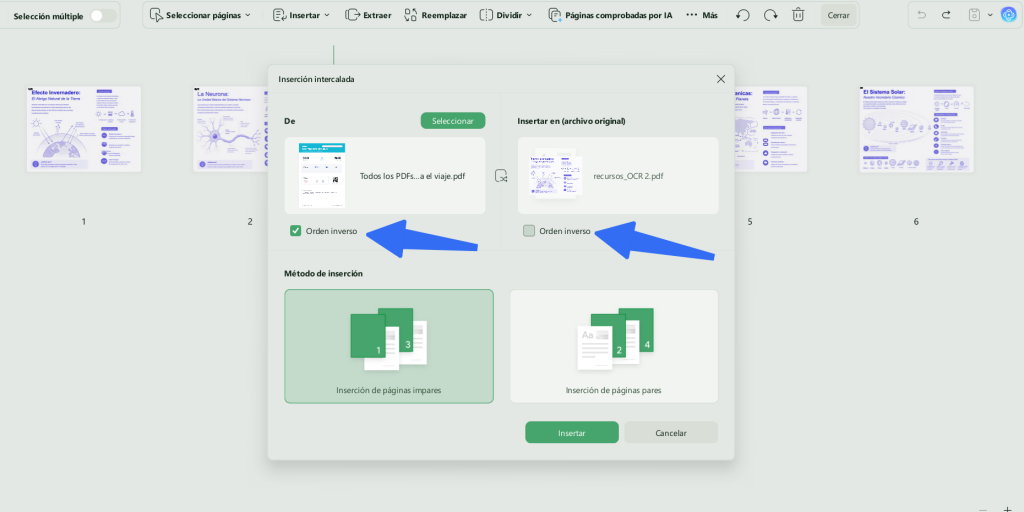Expand the save options chevron
Image resolution: width=1024 pixels, height=512 pixels.
click(989, 15)
